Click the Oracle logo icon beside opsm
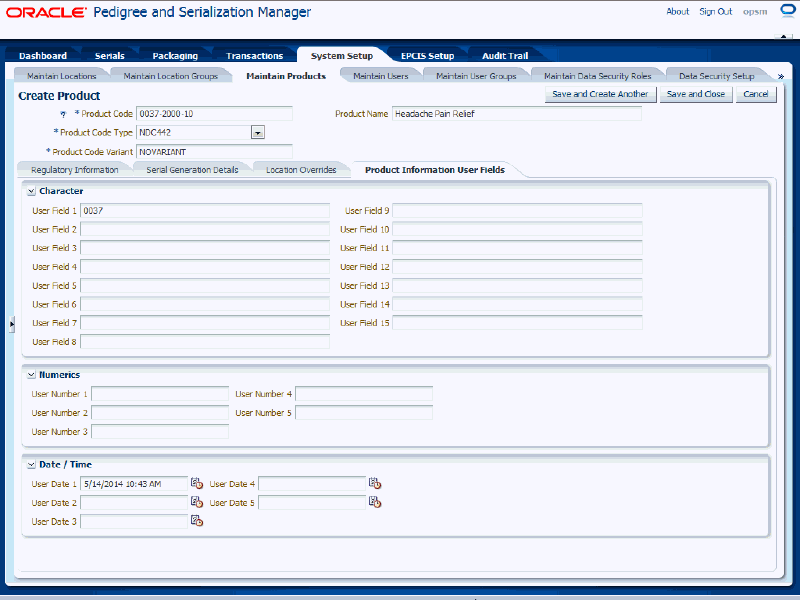The height and width of the screenshot is (600, 800). coord(788,11)
